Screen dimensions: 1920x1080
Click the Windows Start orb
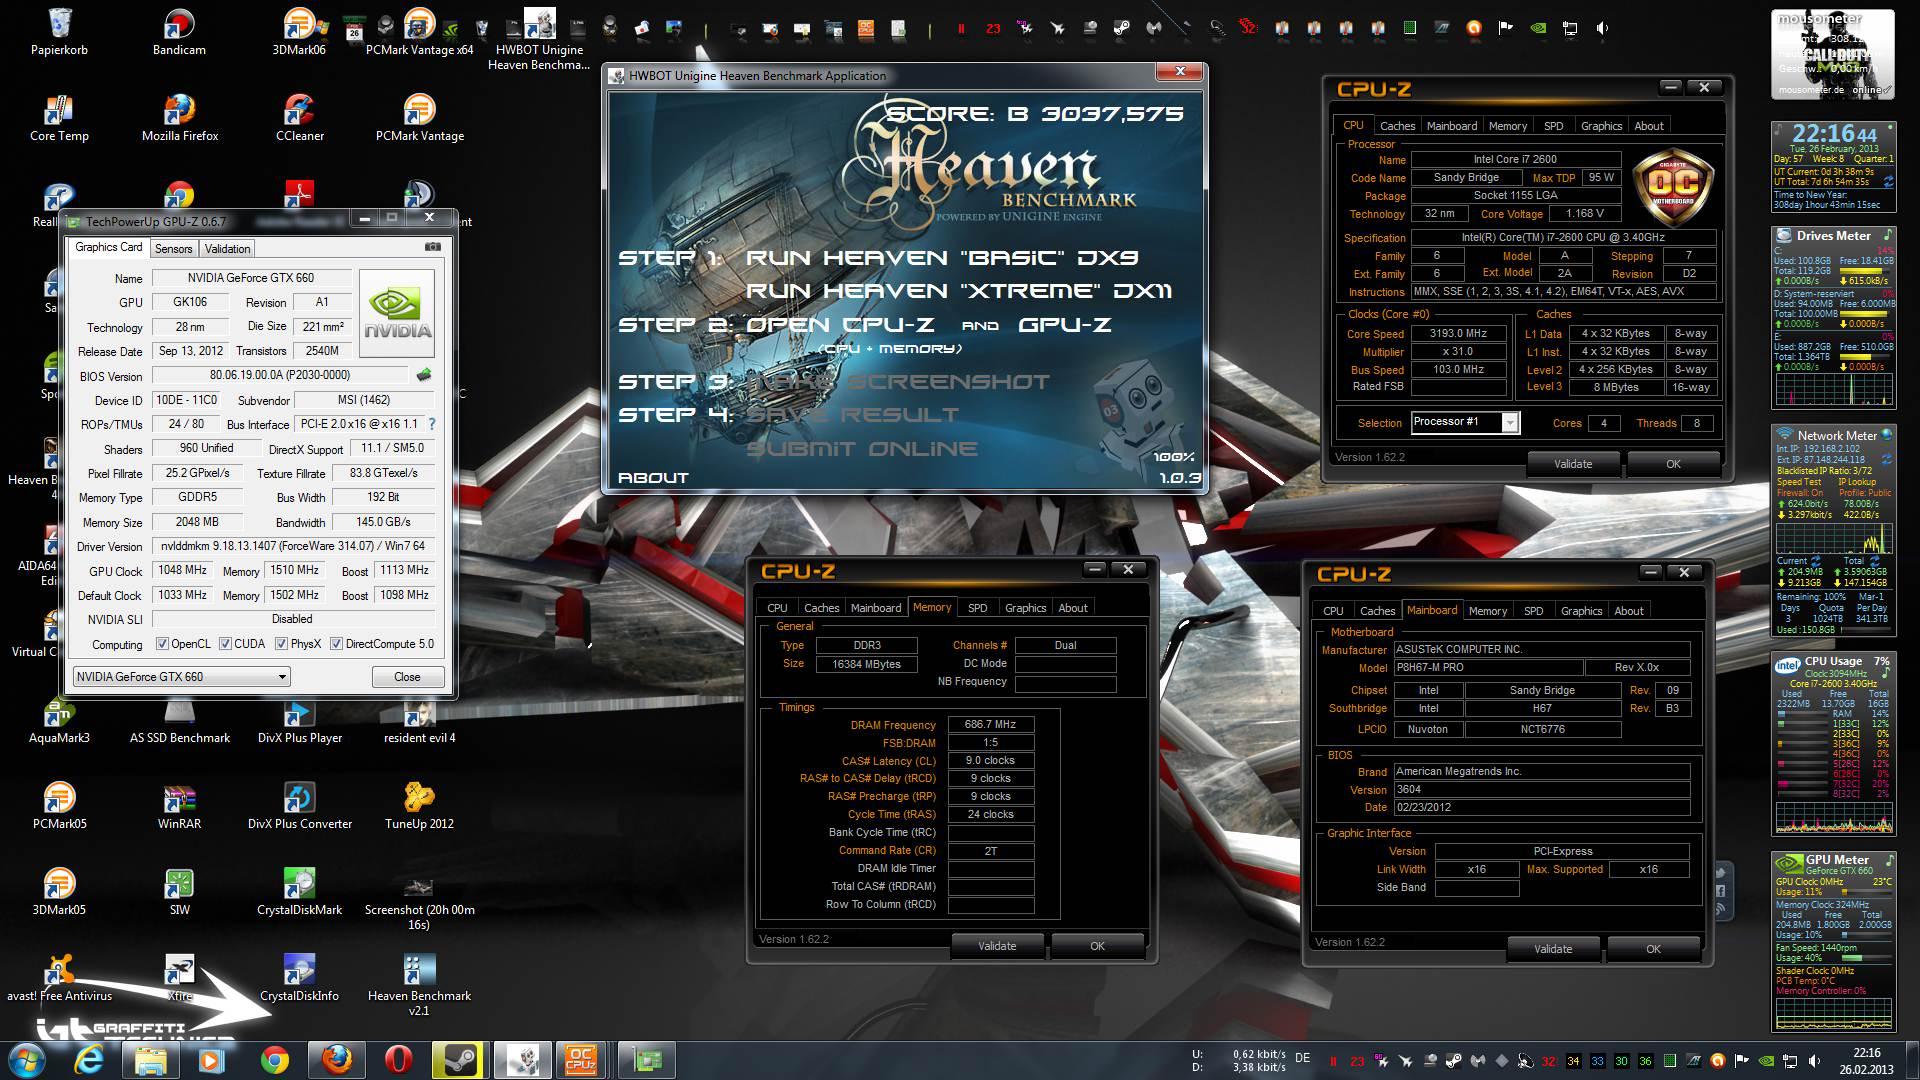click(x=26, y=1059)
